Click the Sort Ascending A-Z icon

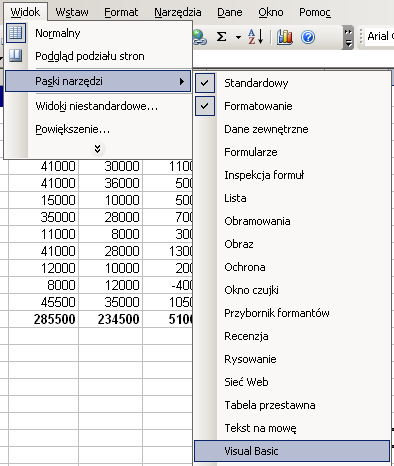(256, 36)
